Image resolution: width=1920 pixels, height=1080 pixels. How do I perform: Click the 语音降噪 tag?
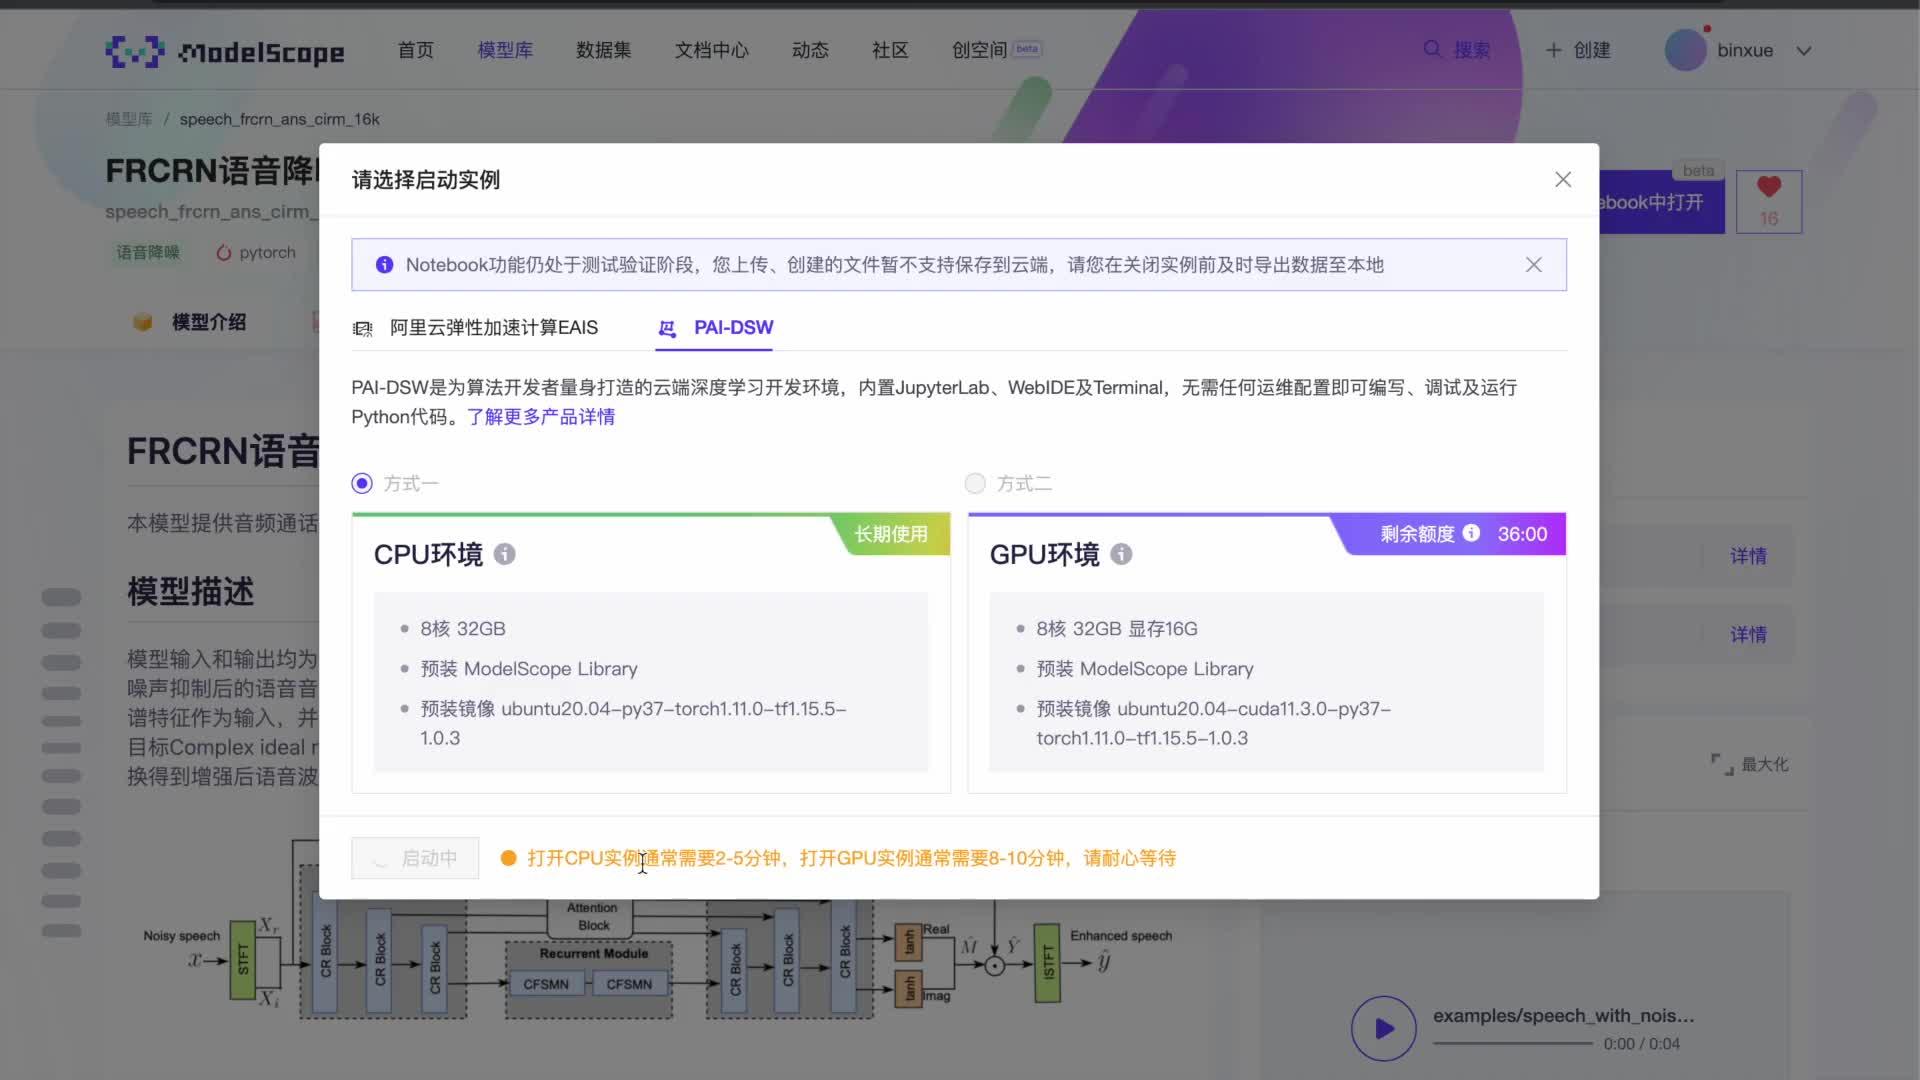pyautogui.click(x=148, y=252)
